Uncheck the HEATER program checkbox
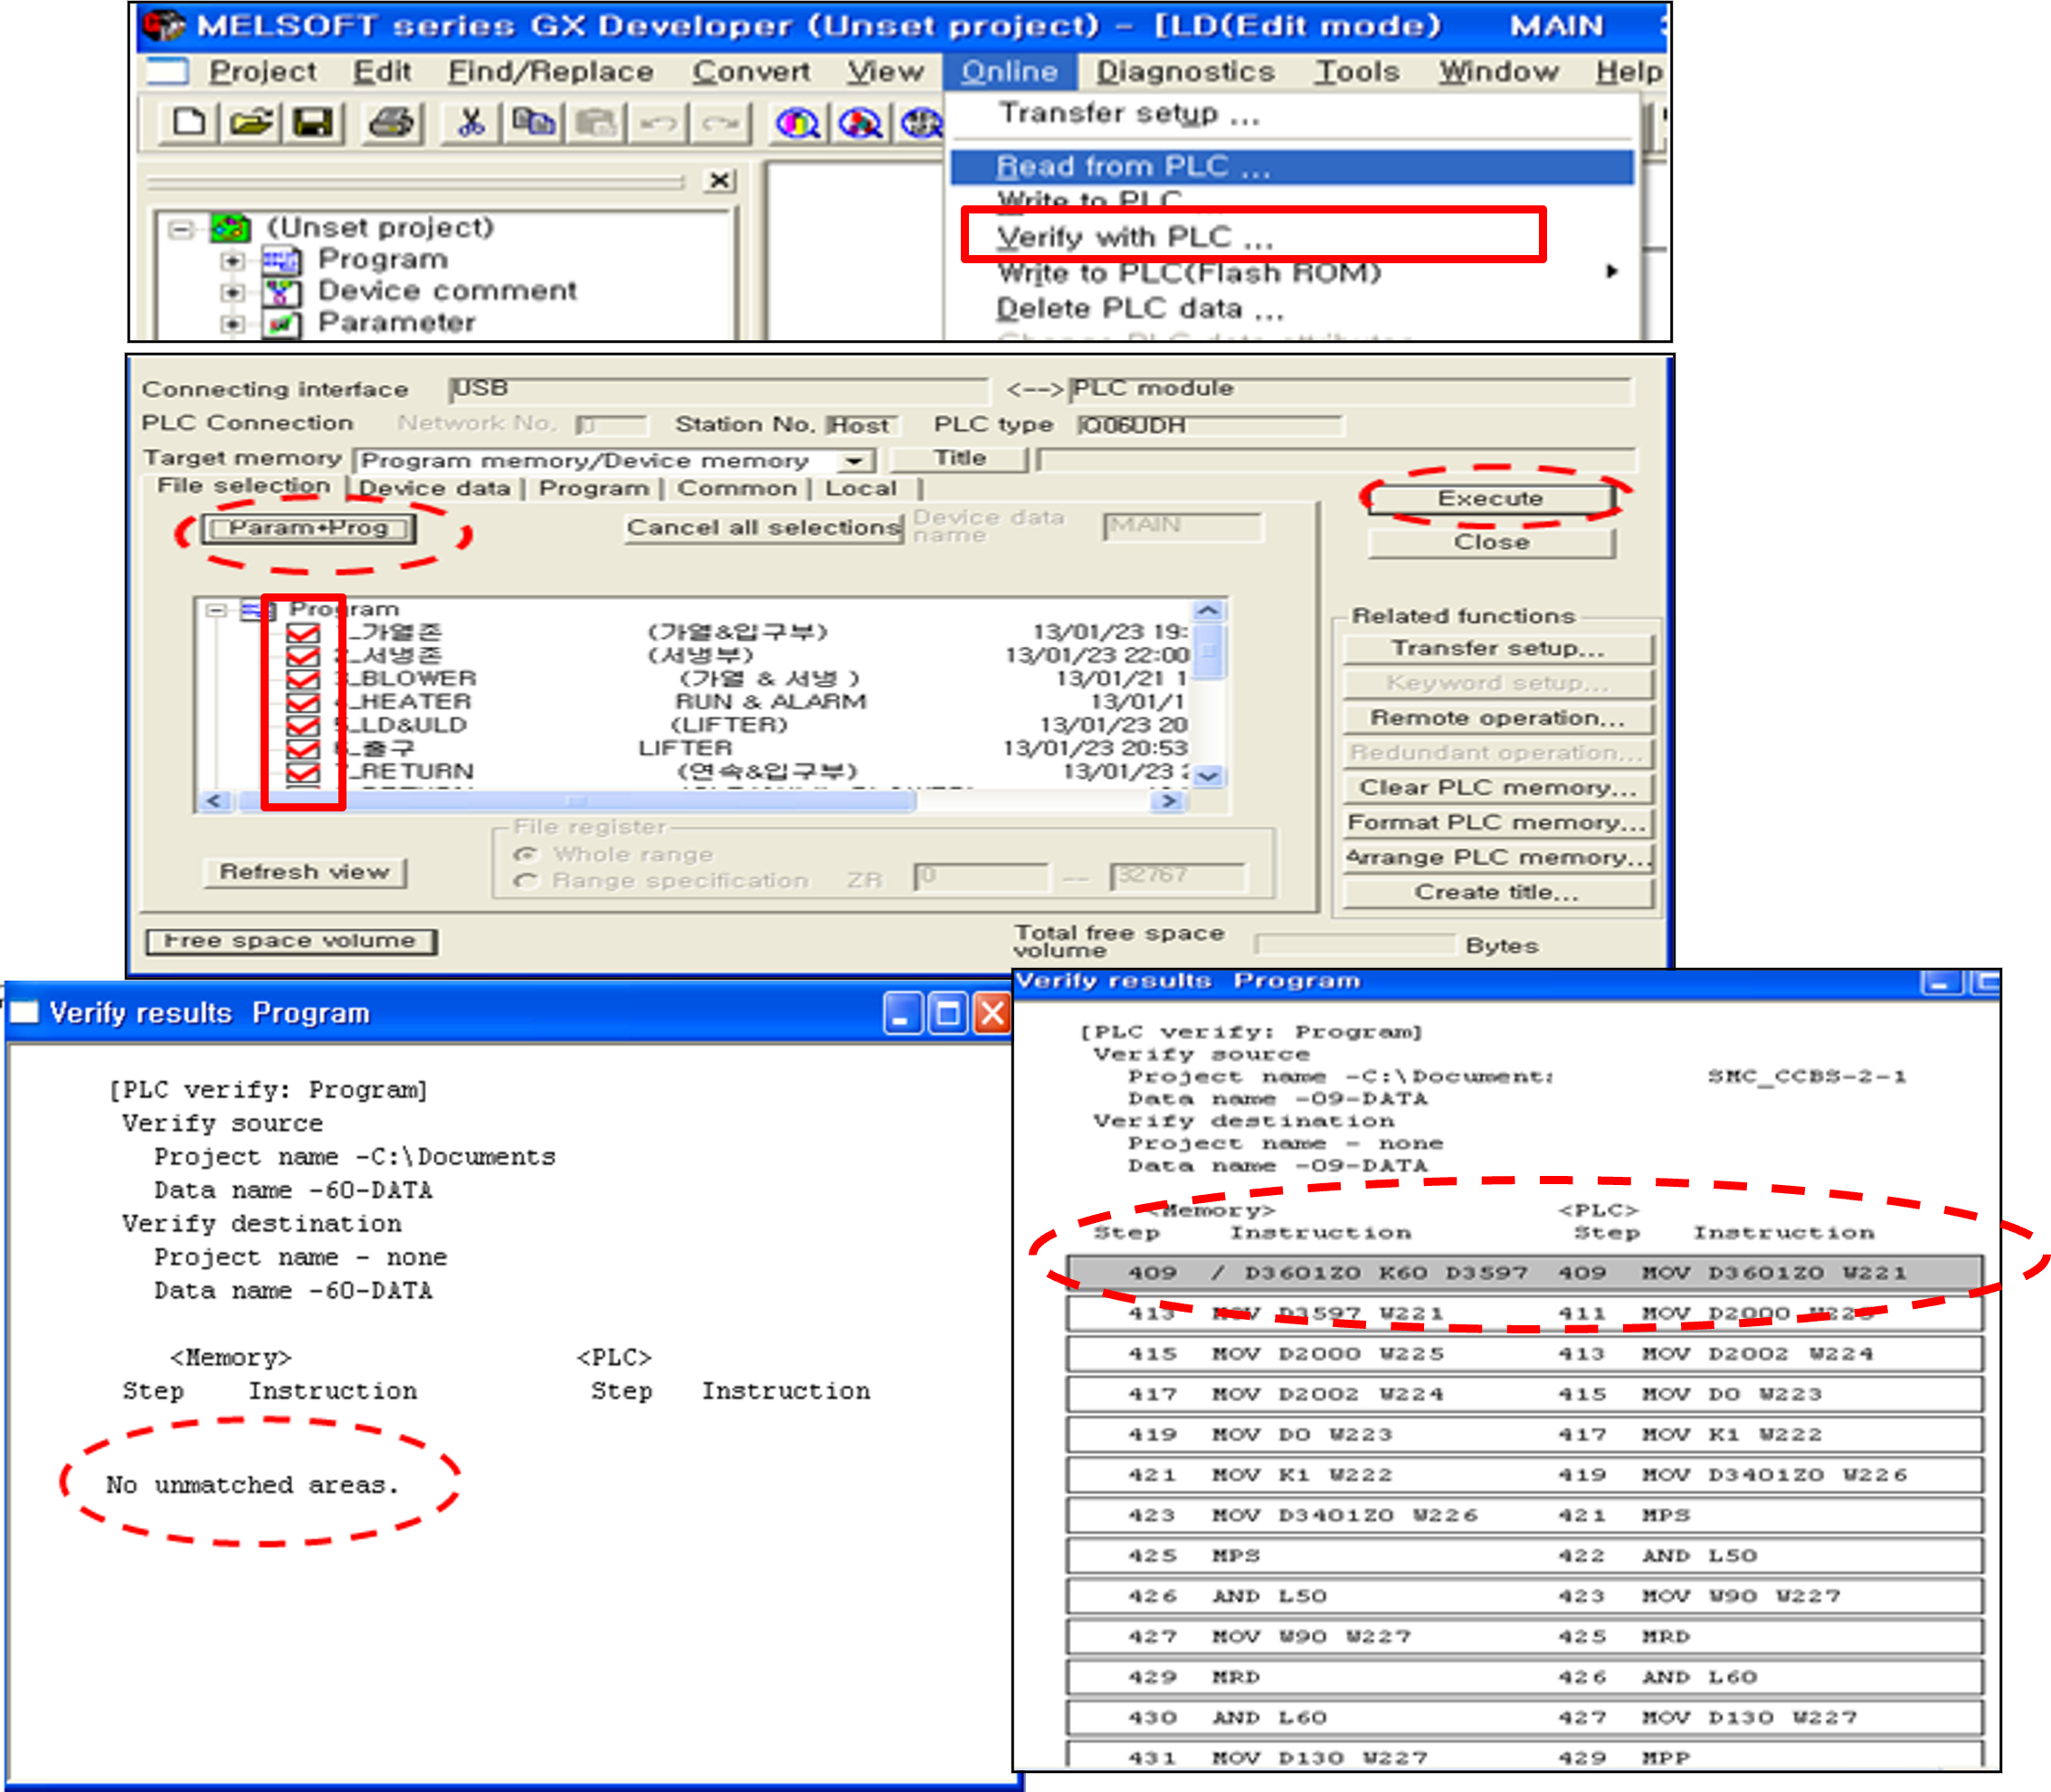2051x1792 pixels. click(x=302, y=702)
